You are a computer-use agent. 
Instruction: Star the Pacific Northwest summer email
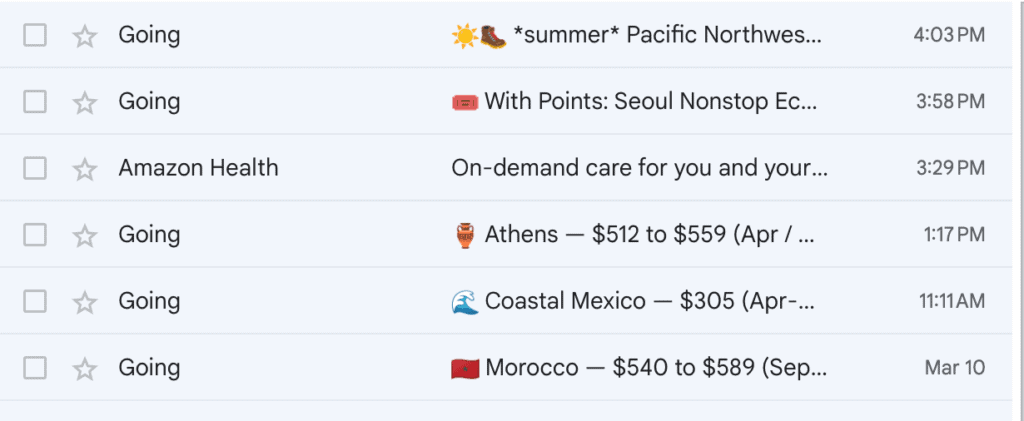point(85,36)
